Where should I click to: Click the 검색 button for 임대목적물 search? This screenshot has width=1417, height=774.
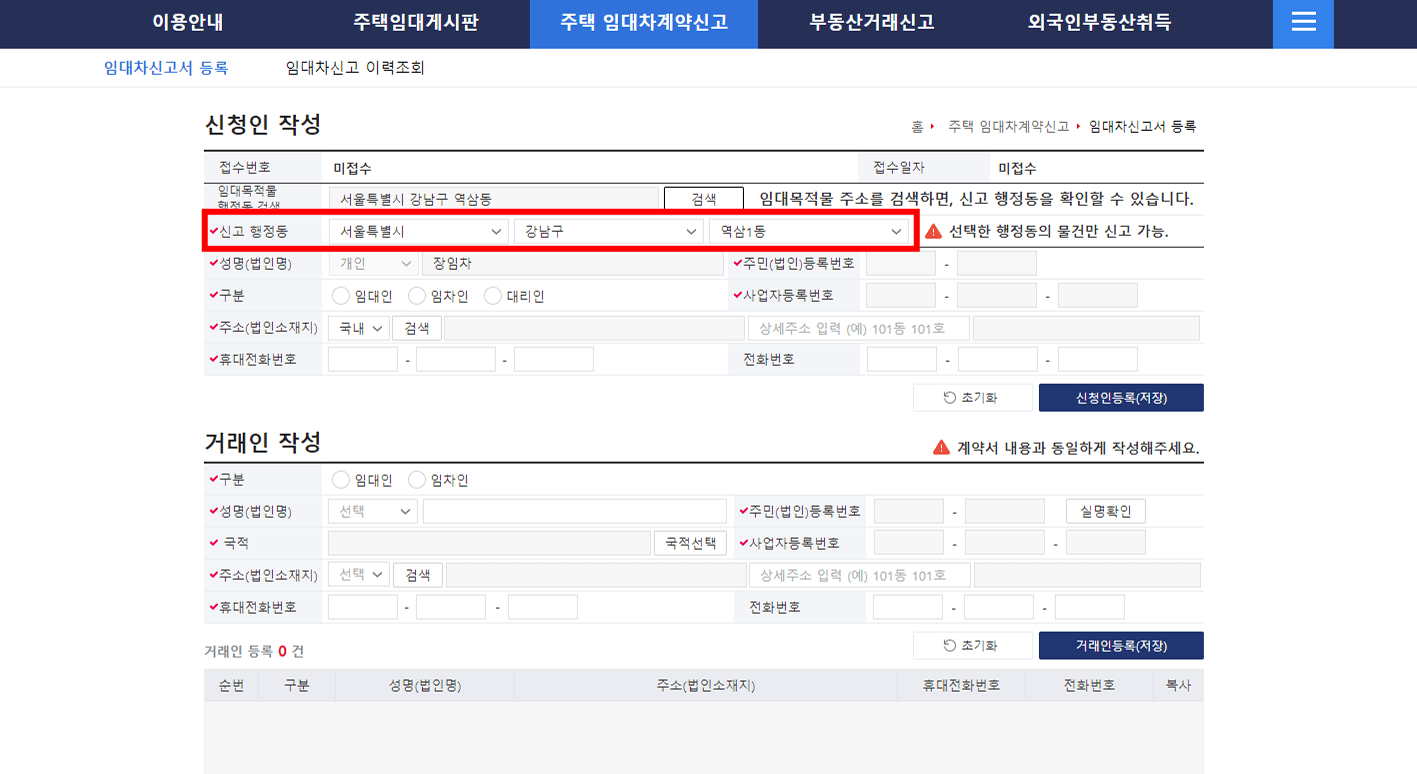click(x=702, y=198)
